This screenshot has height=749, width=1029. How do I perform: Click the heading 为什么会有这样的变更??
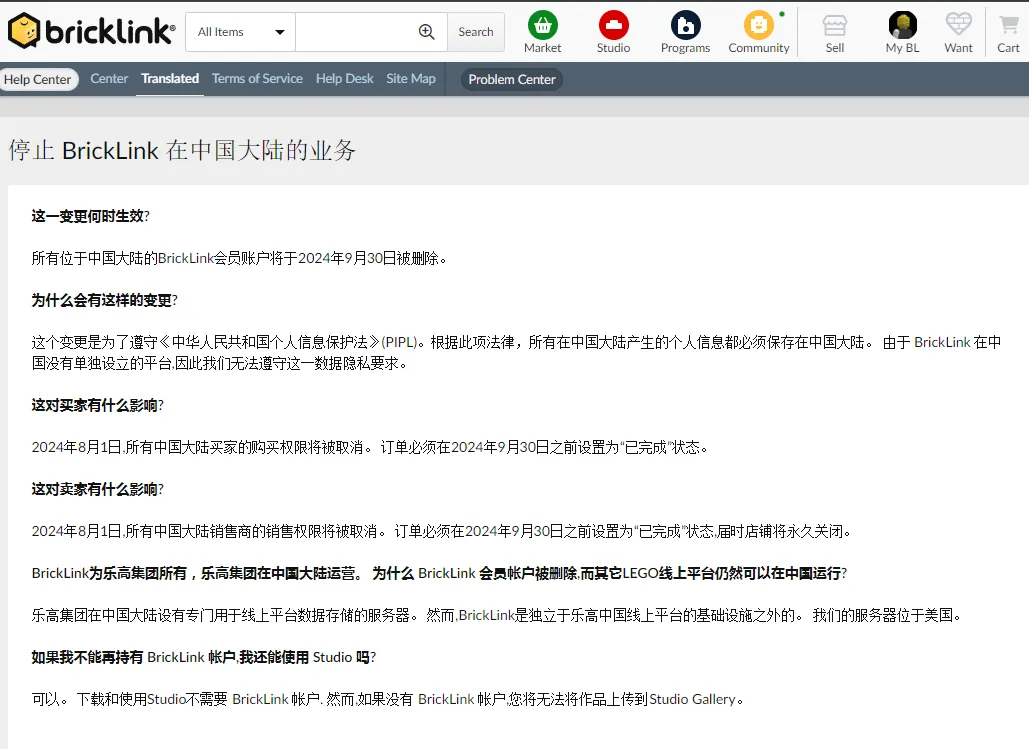[104, 300]
